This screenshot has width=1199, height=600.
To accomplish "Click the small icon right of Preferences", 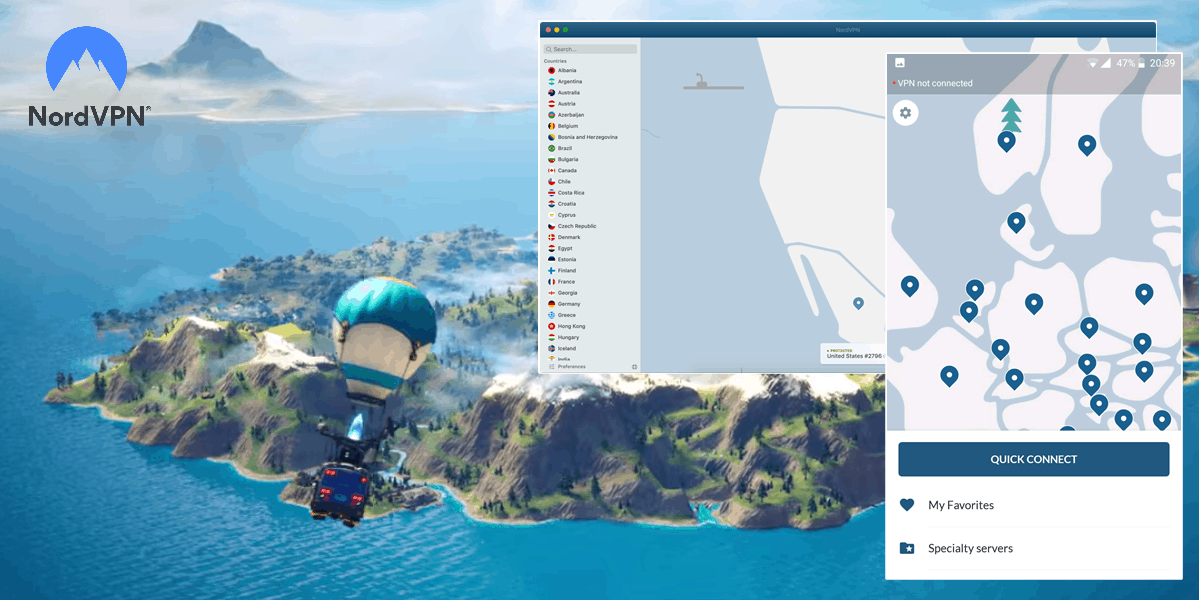I will 634,367.
